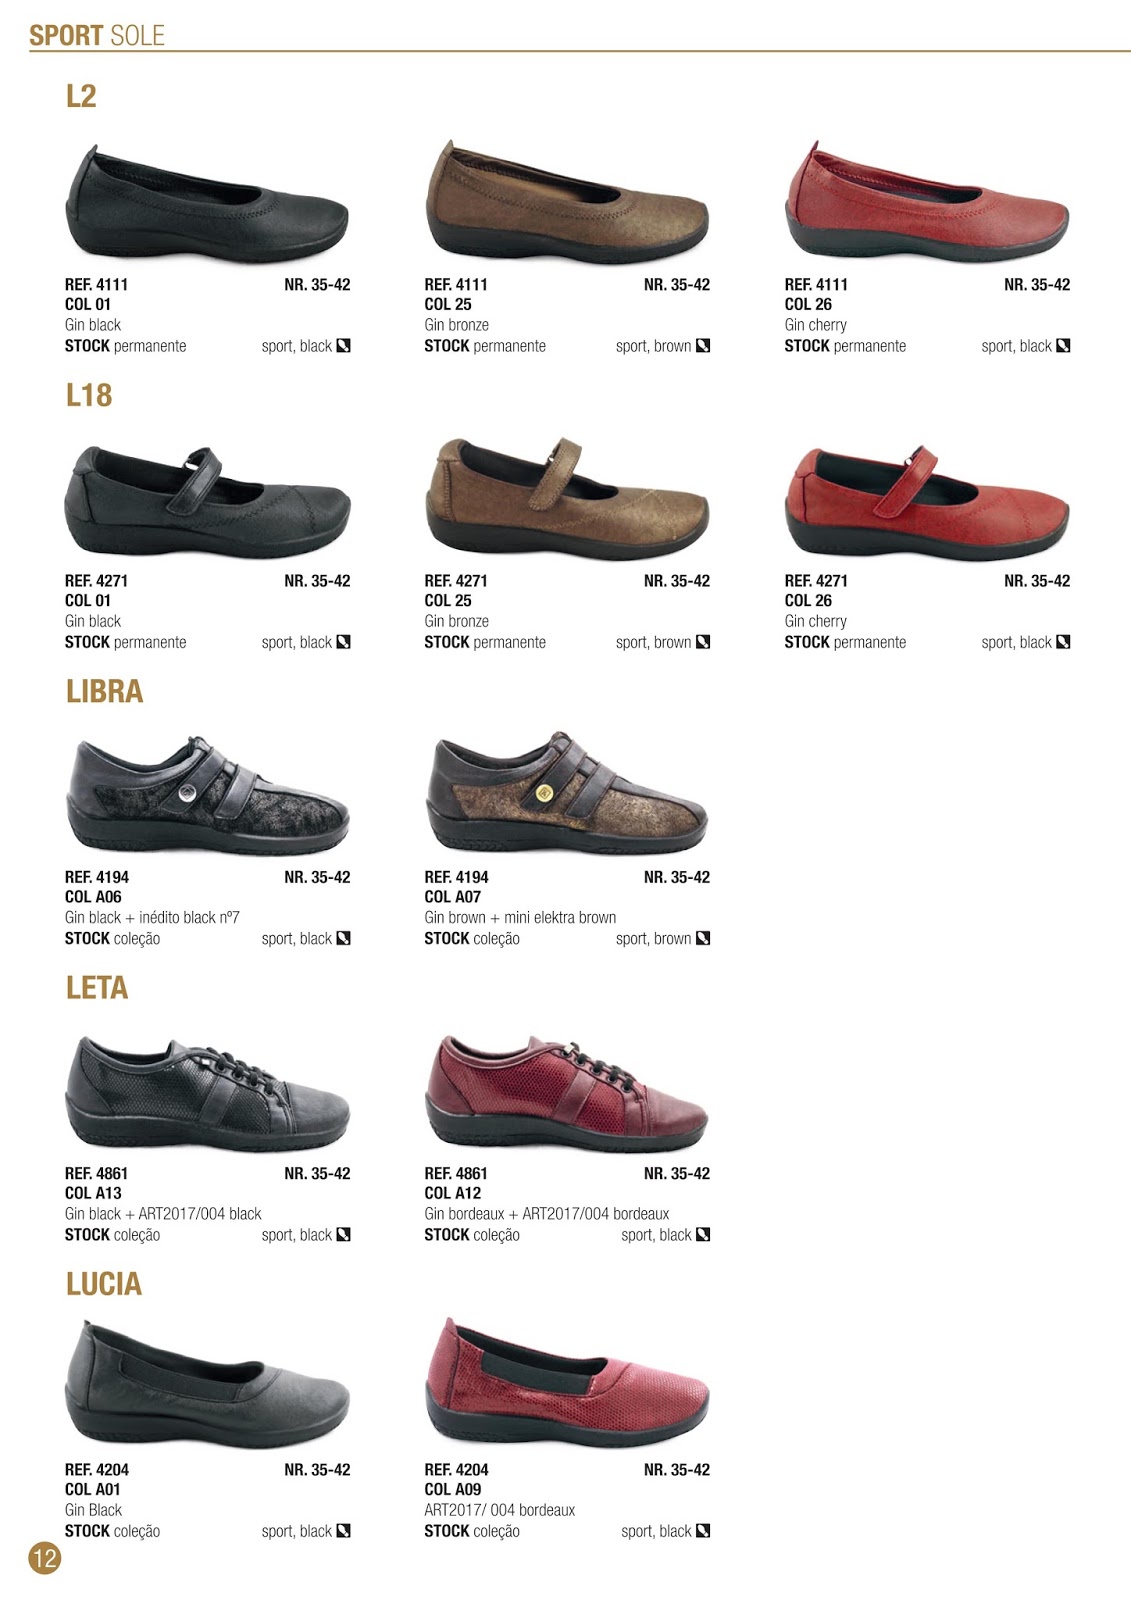Click the cherry red L2 shoe image
Viewport: 1131px width, 1600px height.
[927, 202]
